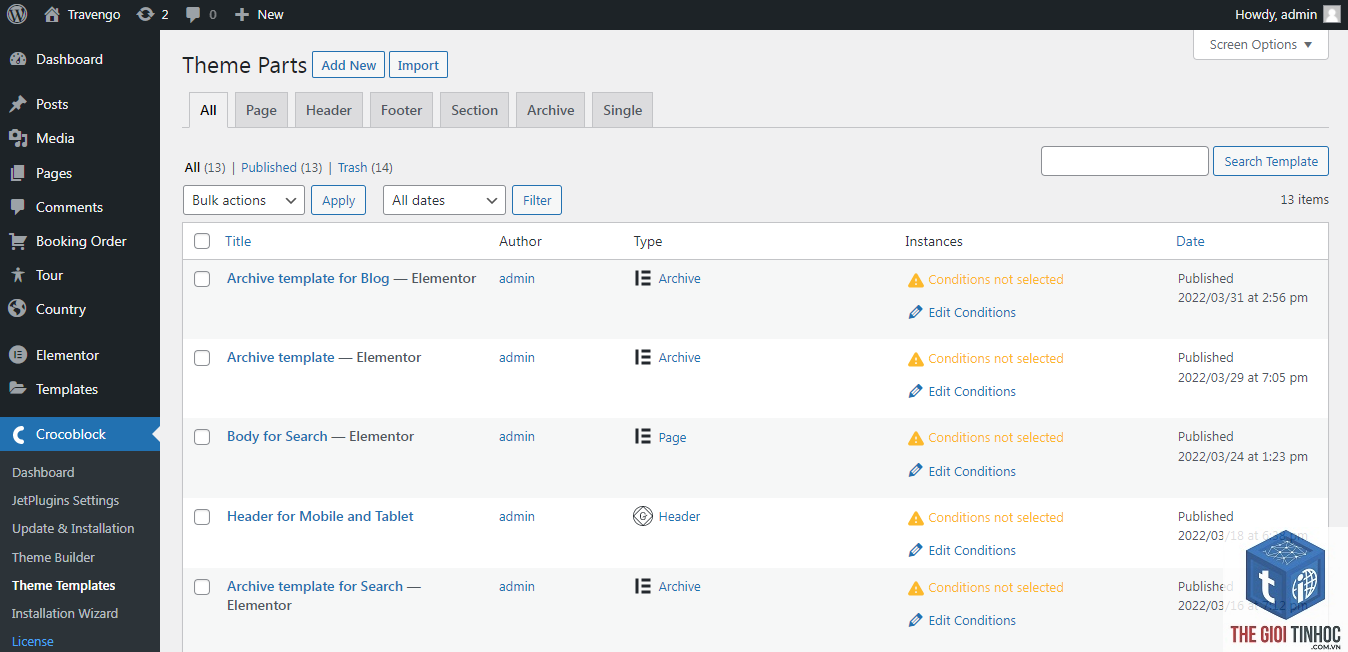The height and width of the screenshot is (652, 1348).
Task: Click Page type link in Body for Search row
Action: (672, 437)
